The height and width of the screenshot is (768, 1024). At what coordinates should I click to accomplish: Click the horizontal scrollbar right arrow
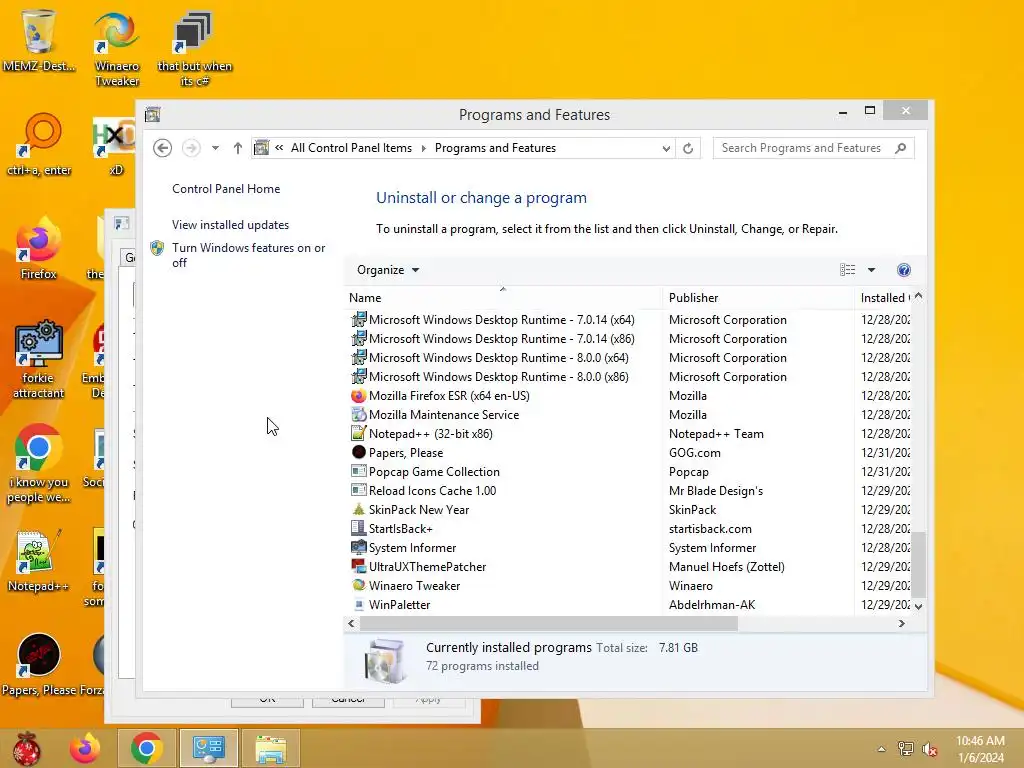pos(902,624)
